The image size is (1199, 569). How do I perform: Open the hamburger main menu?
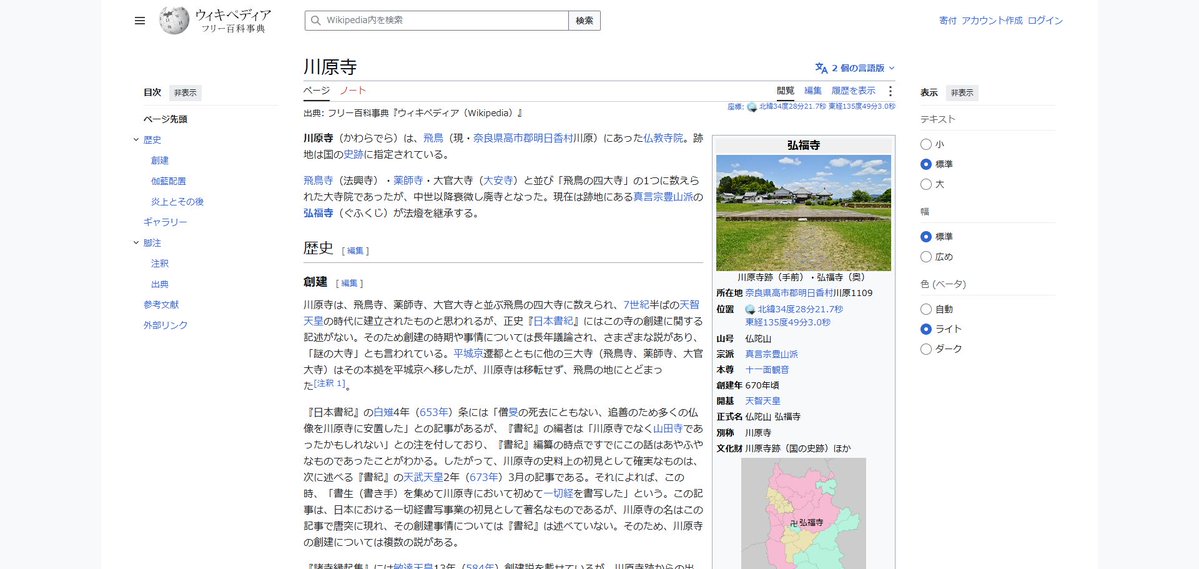[x=139, y=21]
